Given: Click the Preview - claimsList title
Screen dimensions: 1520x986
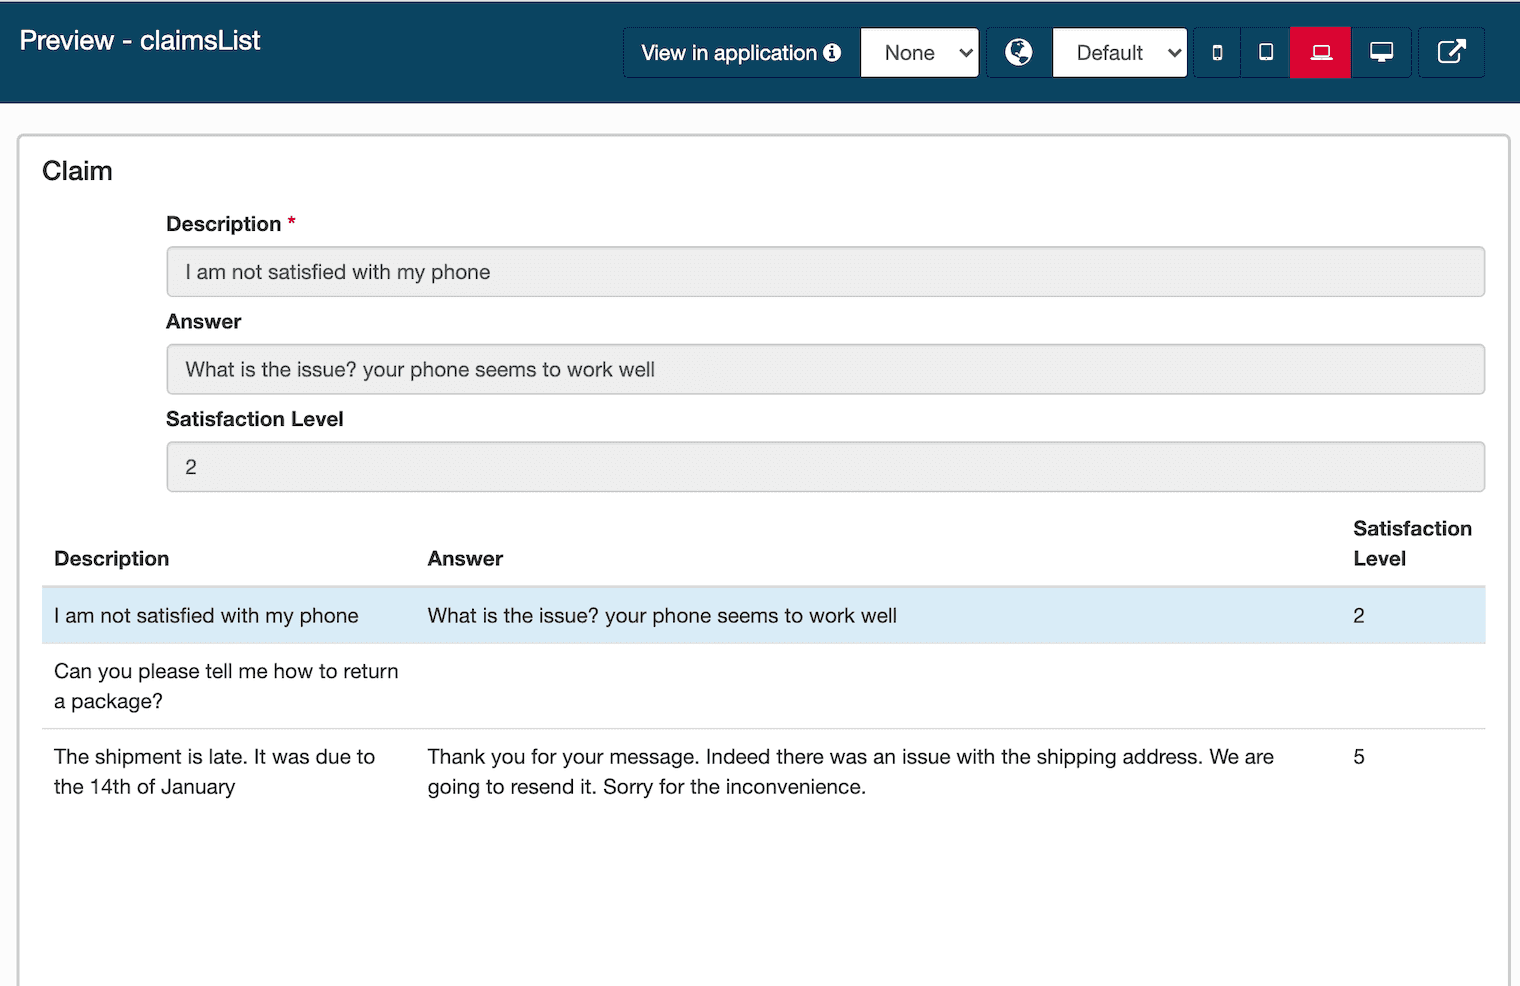Looking at the screenshot, I should pyautogui.click(x=139, y=40).
